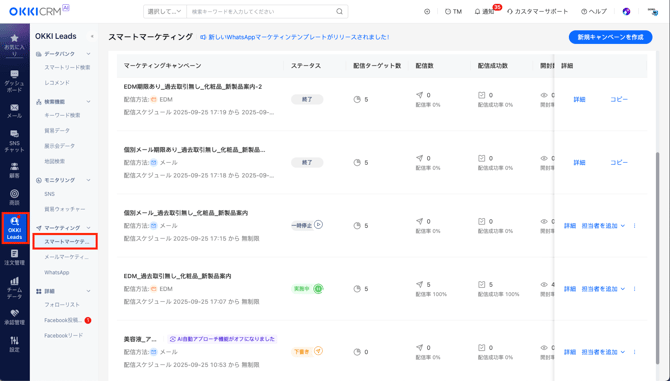Screen dimensions: 670x381
Task: Open メールマーケティング in the sidebar
Action: coord(66,257)
